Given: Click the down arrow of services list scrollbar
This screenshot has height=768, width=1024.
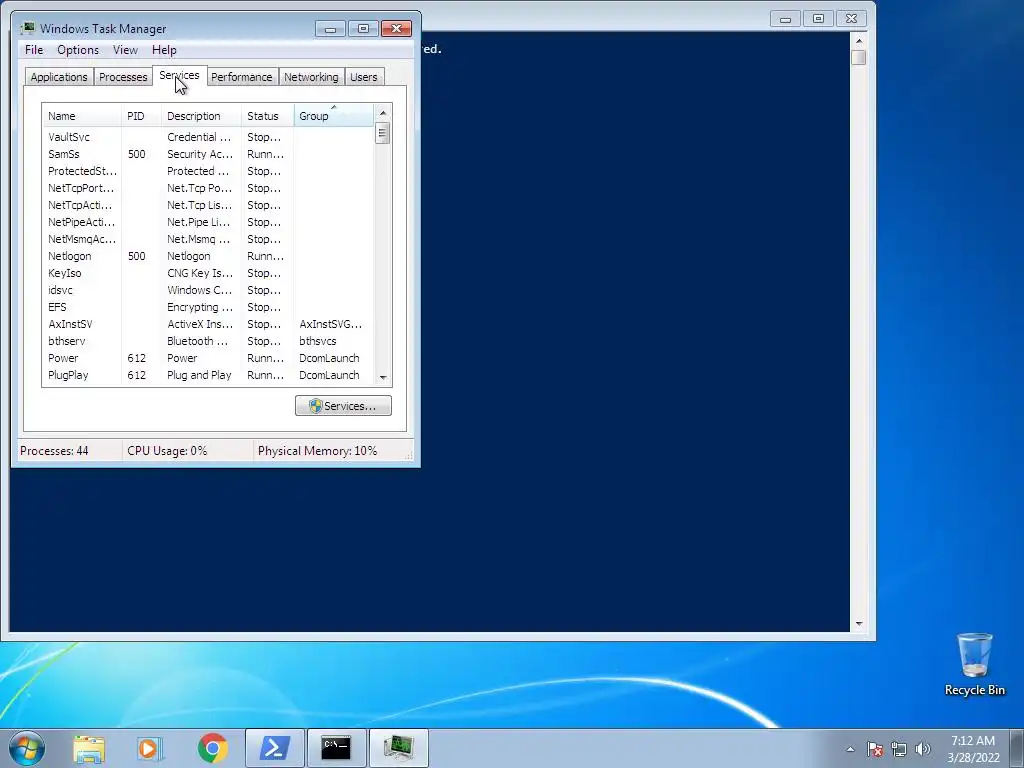Looking at the screenshot, I should 383,377.
